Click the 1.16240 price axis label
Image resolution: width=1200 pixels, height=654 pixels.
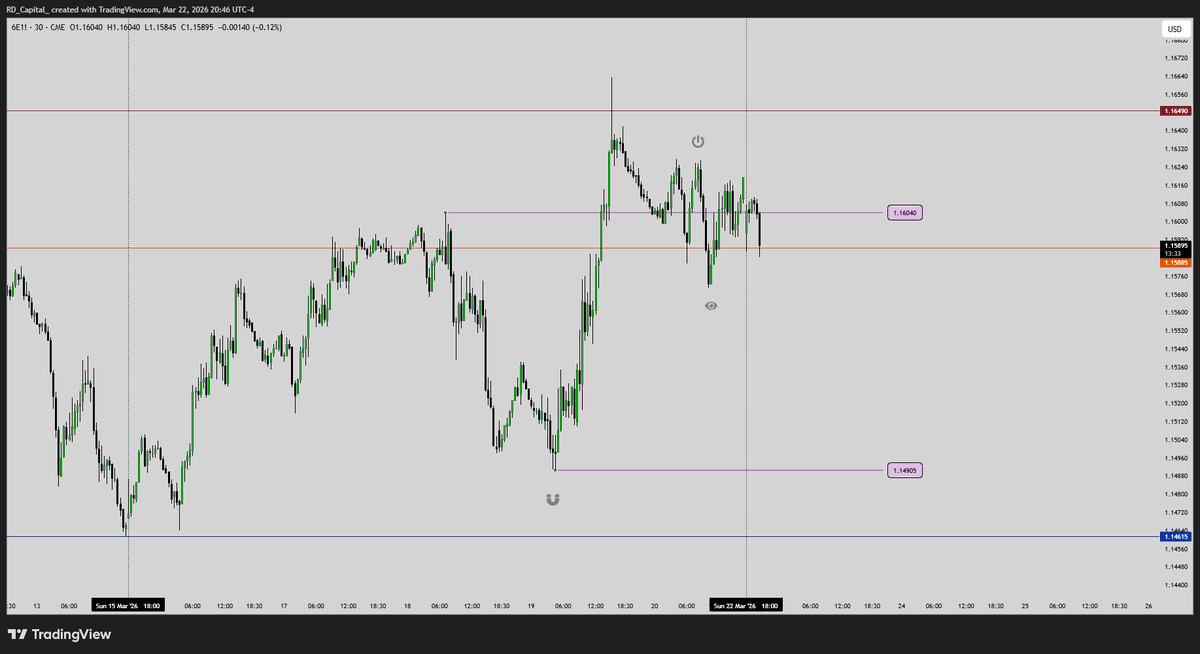[1176, 167]
